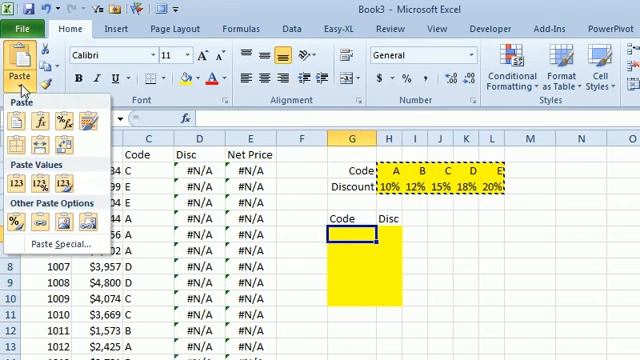
Task: Switch to the Page Layout tab
Action: pos(175,29)
